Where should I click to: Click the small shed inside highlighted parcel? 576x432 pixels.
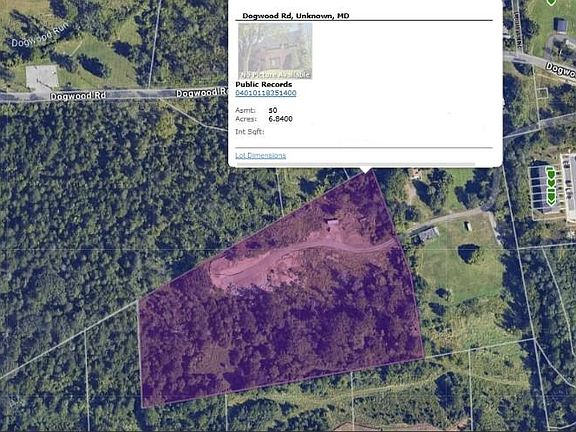pyautogui.click(x=333, y=222)
